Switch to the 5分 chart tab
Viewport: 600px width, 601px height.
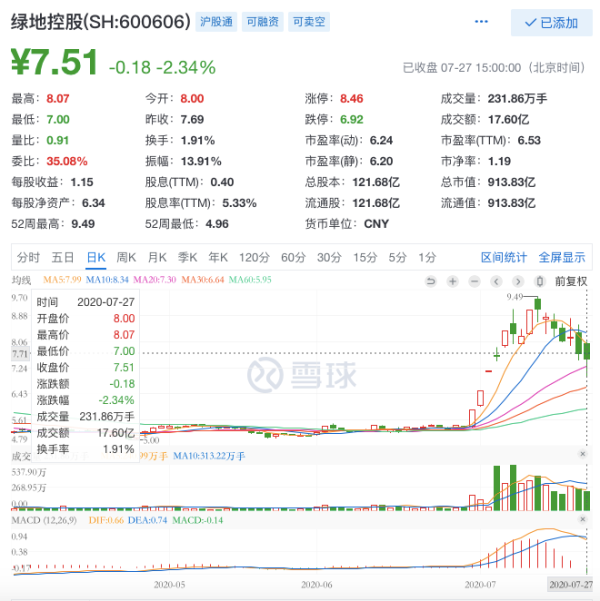coord(398,258)
